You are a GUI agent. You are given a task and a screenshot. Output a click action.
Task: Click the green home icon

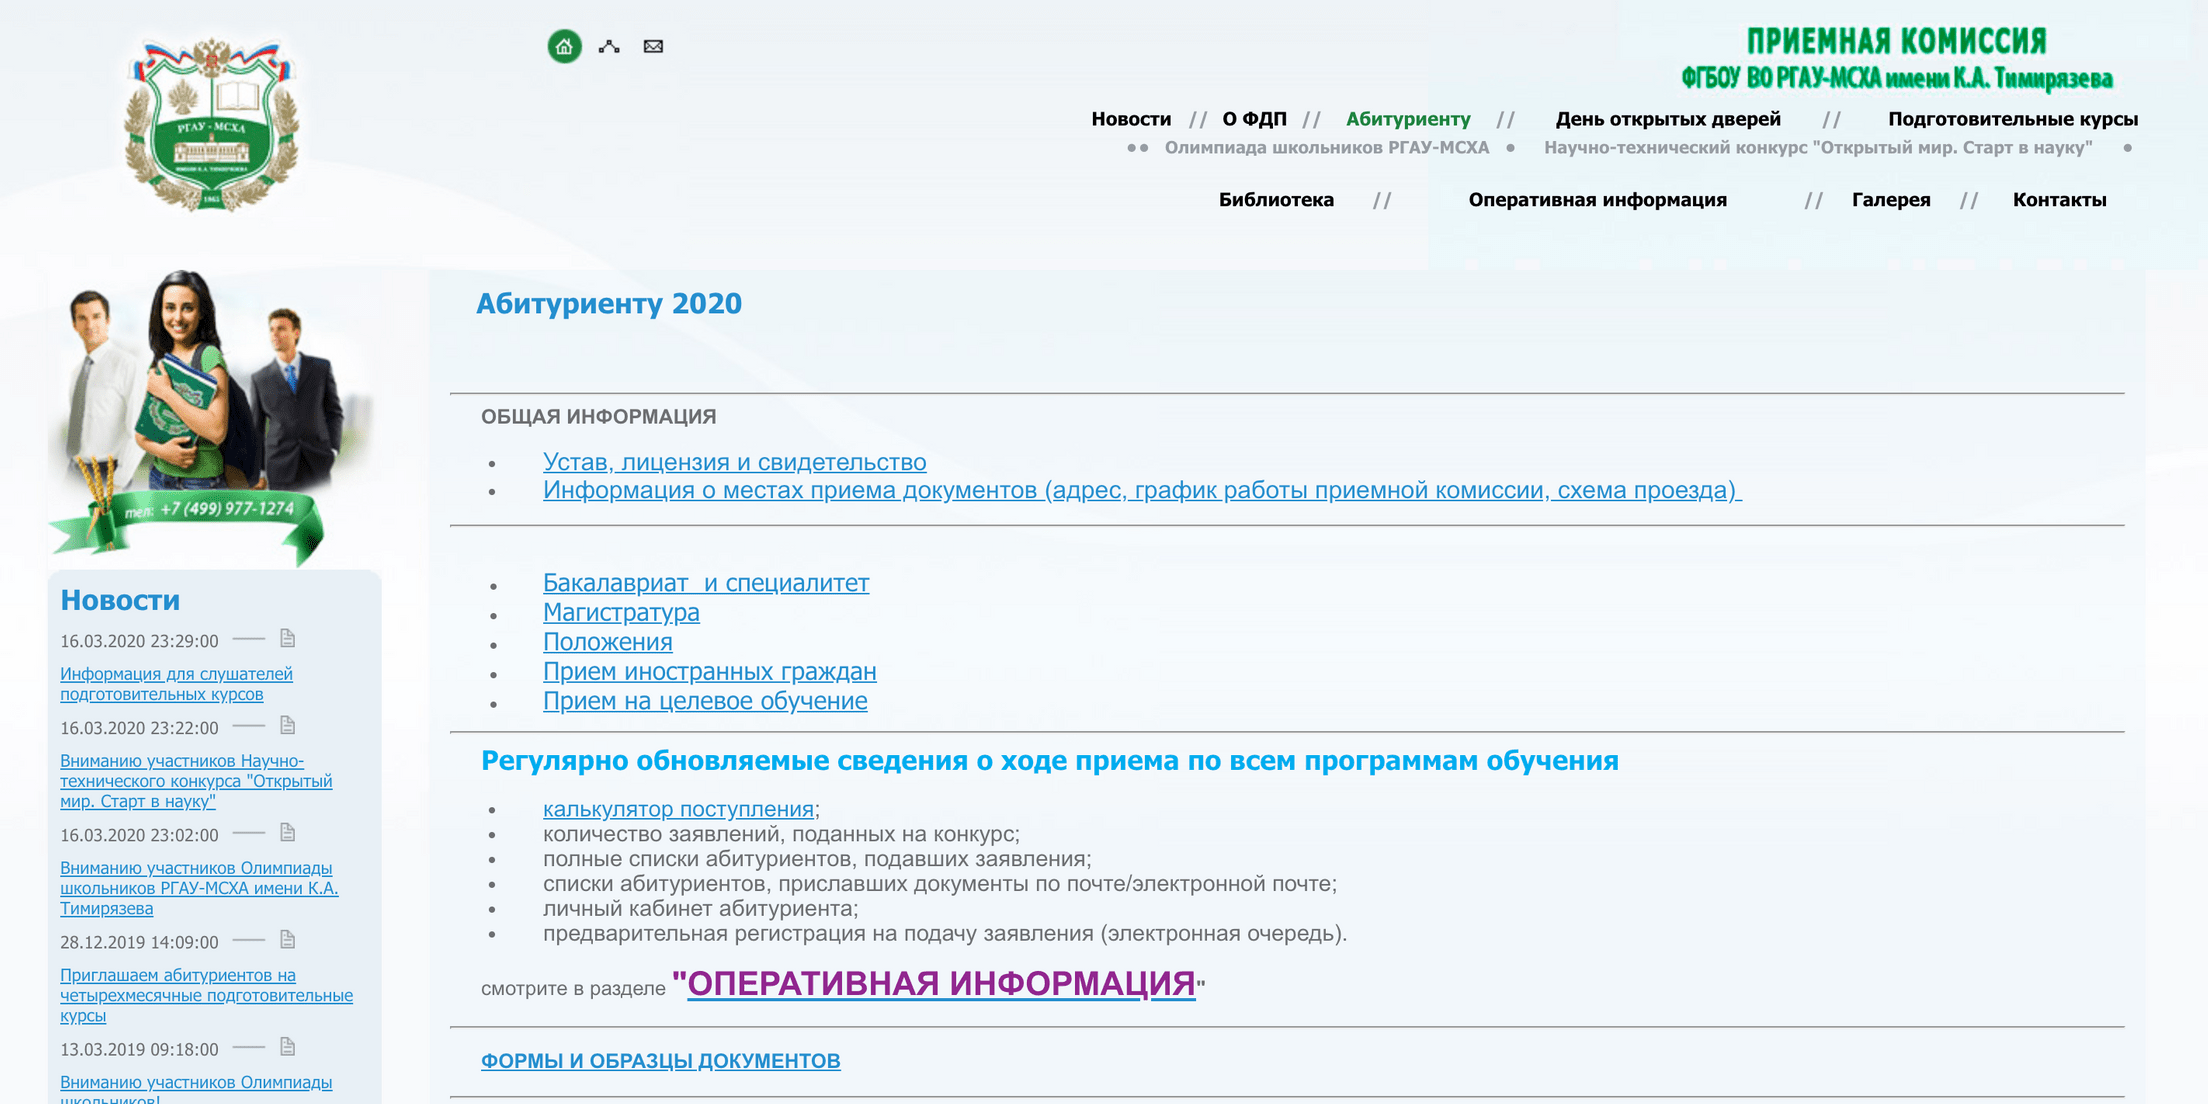(x=564, y=46)
